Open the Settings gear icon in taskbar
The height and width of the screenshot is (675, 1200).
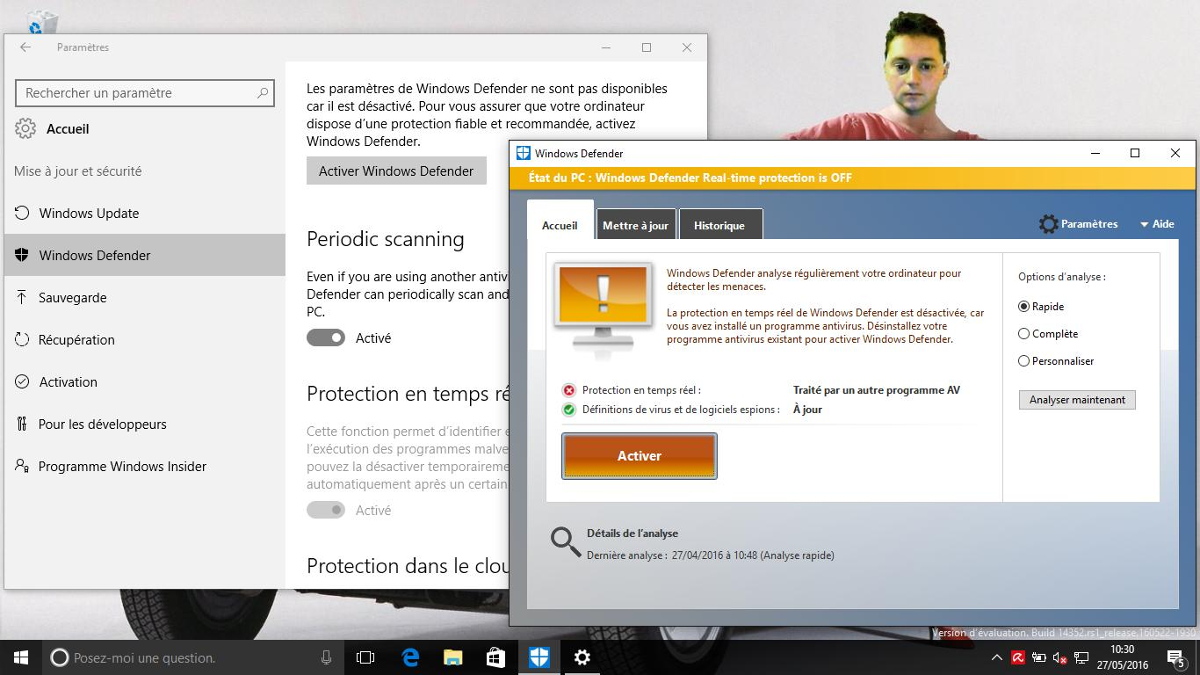tap(582, 657)
